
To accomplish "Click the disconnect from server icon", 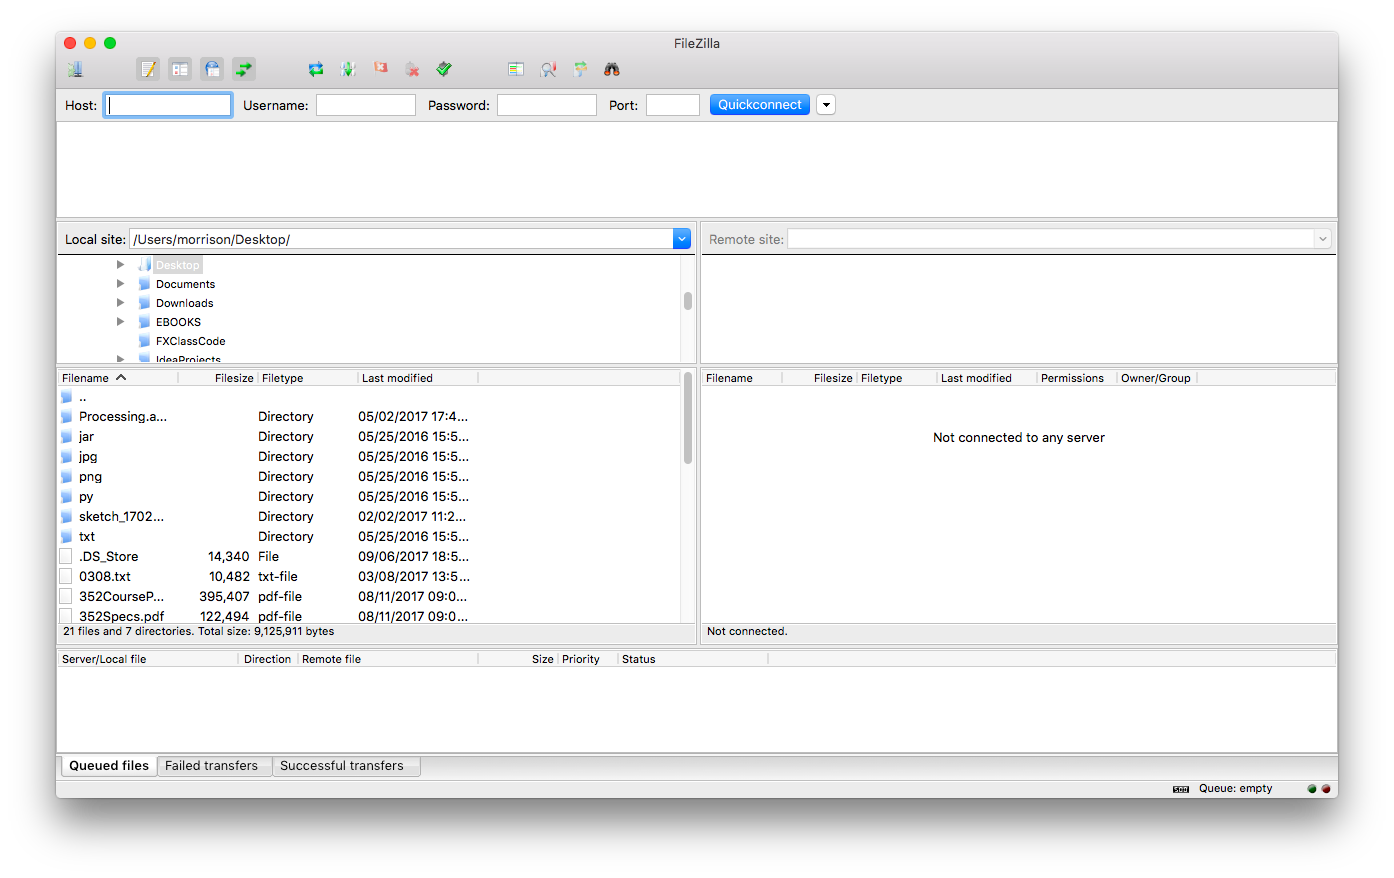I will coord(412,69).
